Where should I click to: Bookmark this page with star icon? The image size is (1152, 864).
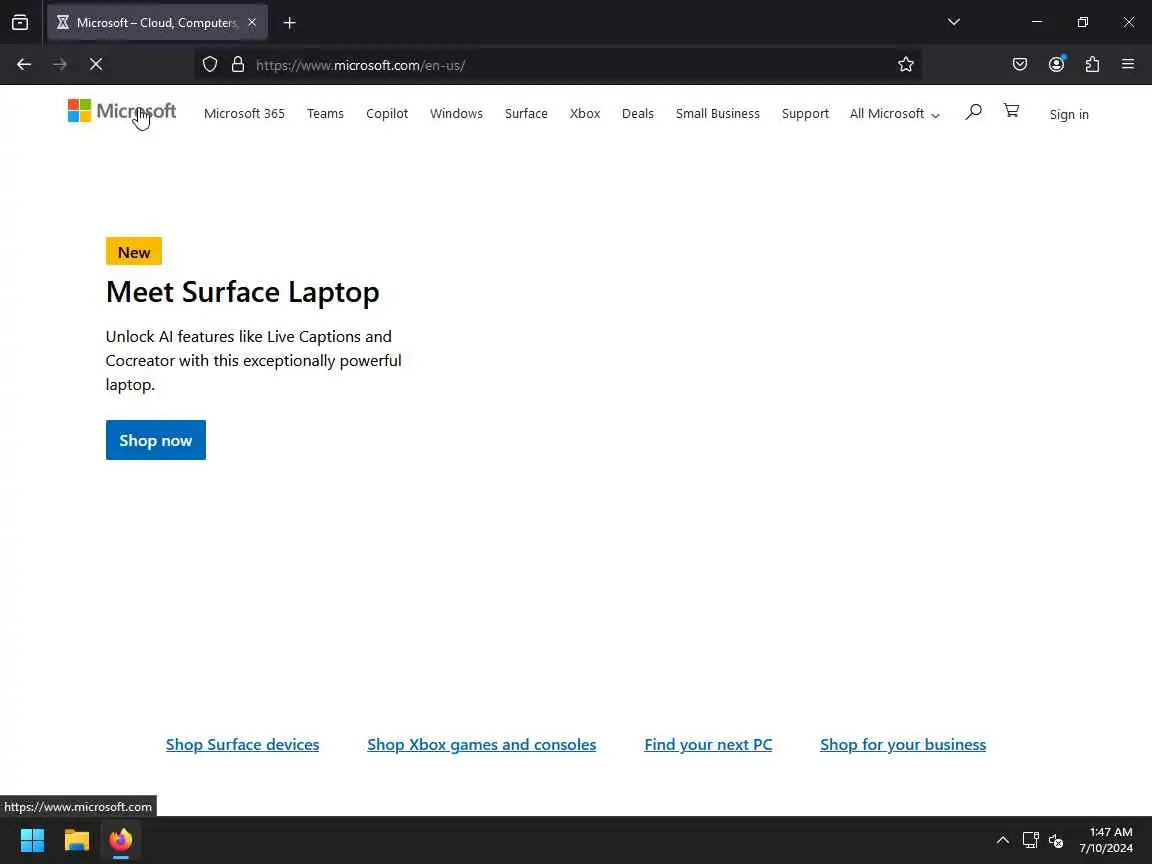pyautogui.click(x=906, y=65)
